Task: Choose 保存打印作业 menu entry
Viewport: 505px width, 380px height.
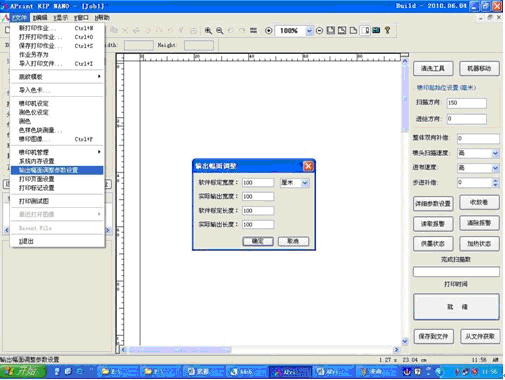Action: pyautogui.click(x=57, y=46)
